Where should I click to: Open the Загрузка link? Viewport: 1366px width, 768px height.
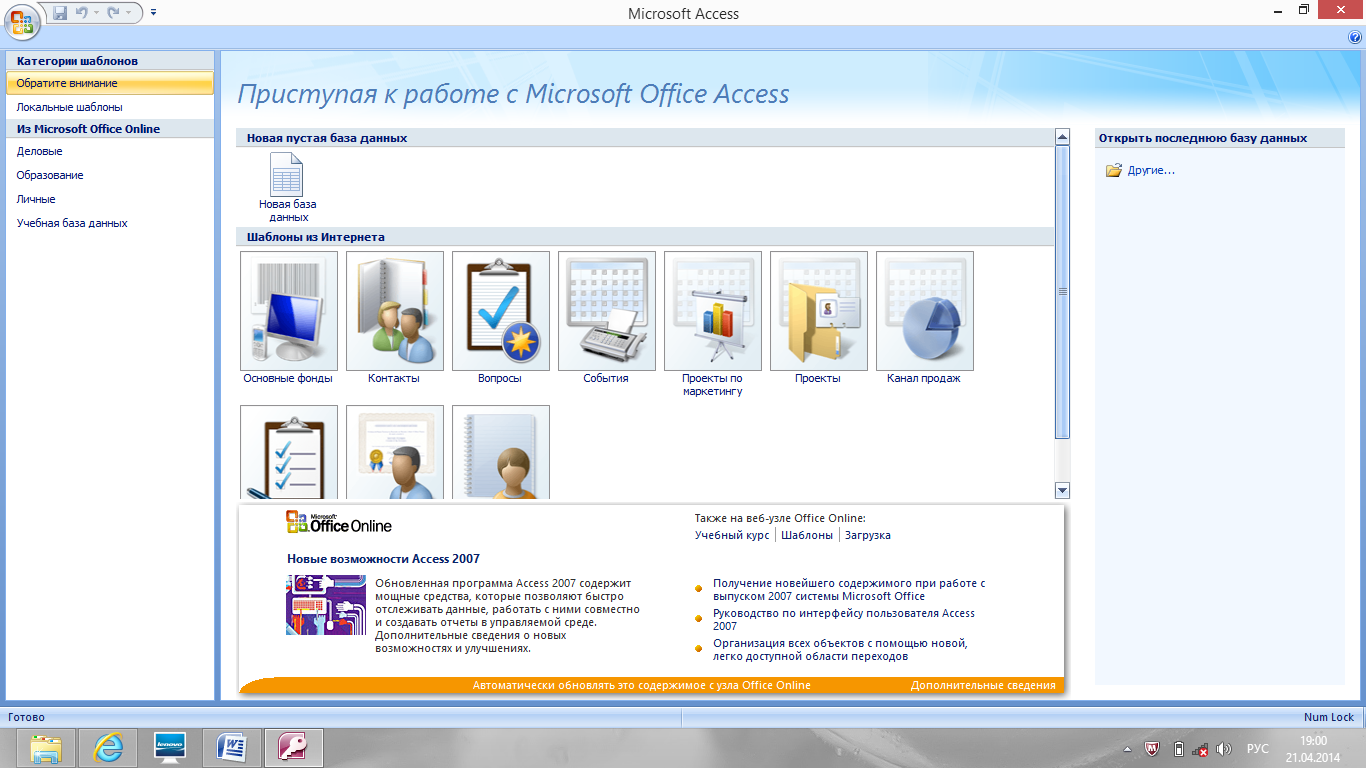point(868,535)
